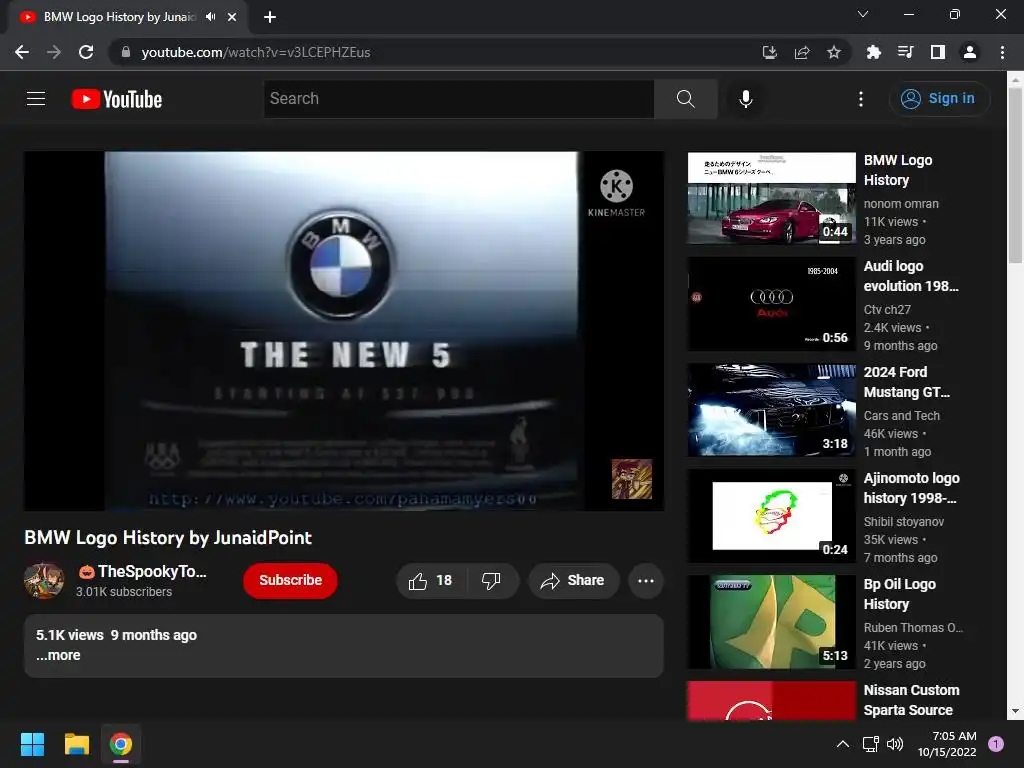The width and height of the screenshot is (1024, 768).
Task: Open YouTube settings three-dot menu
Action: pos(861,99)
